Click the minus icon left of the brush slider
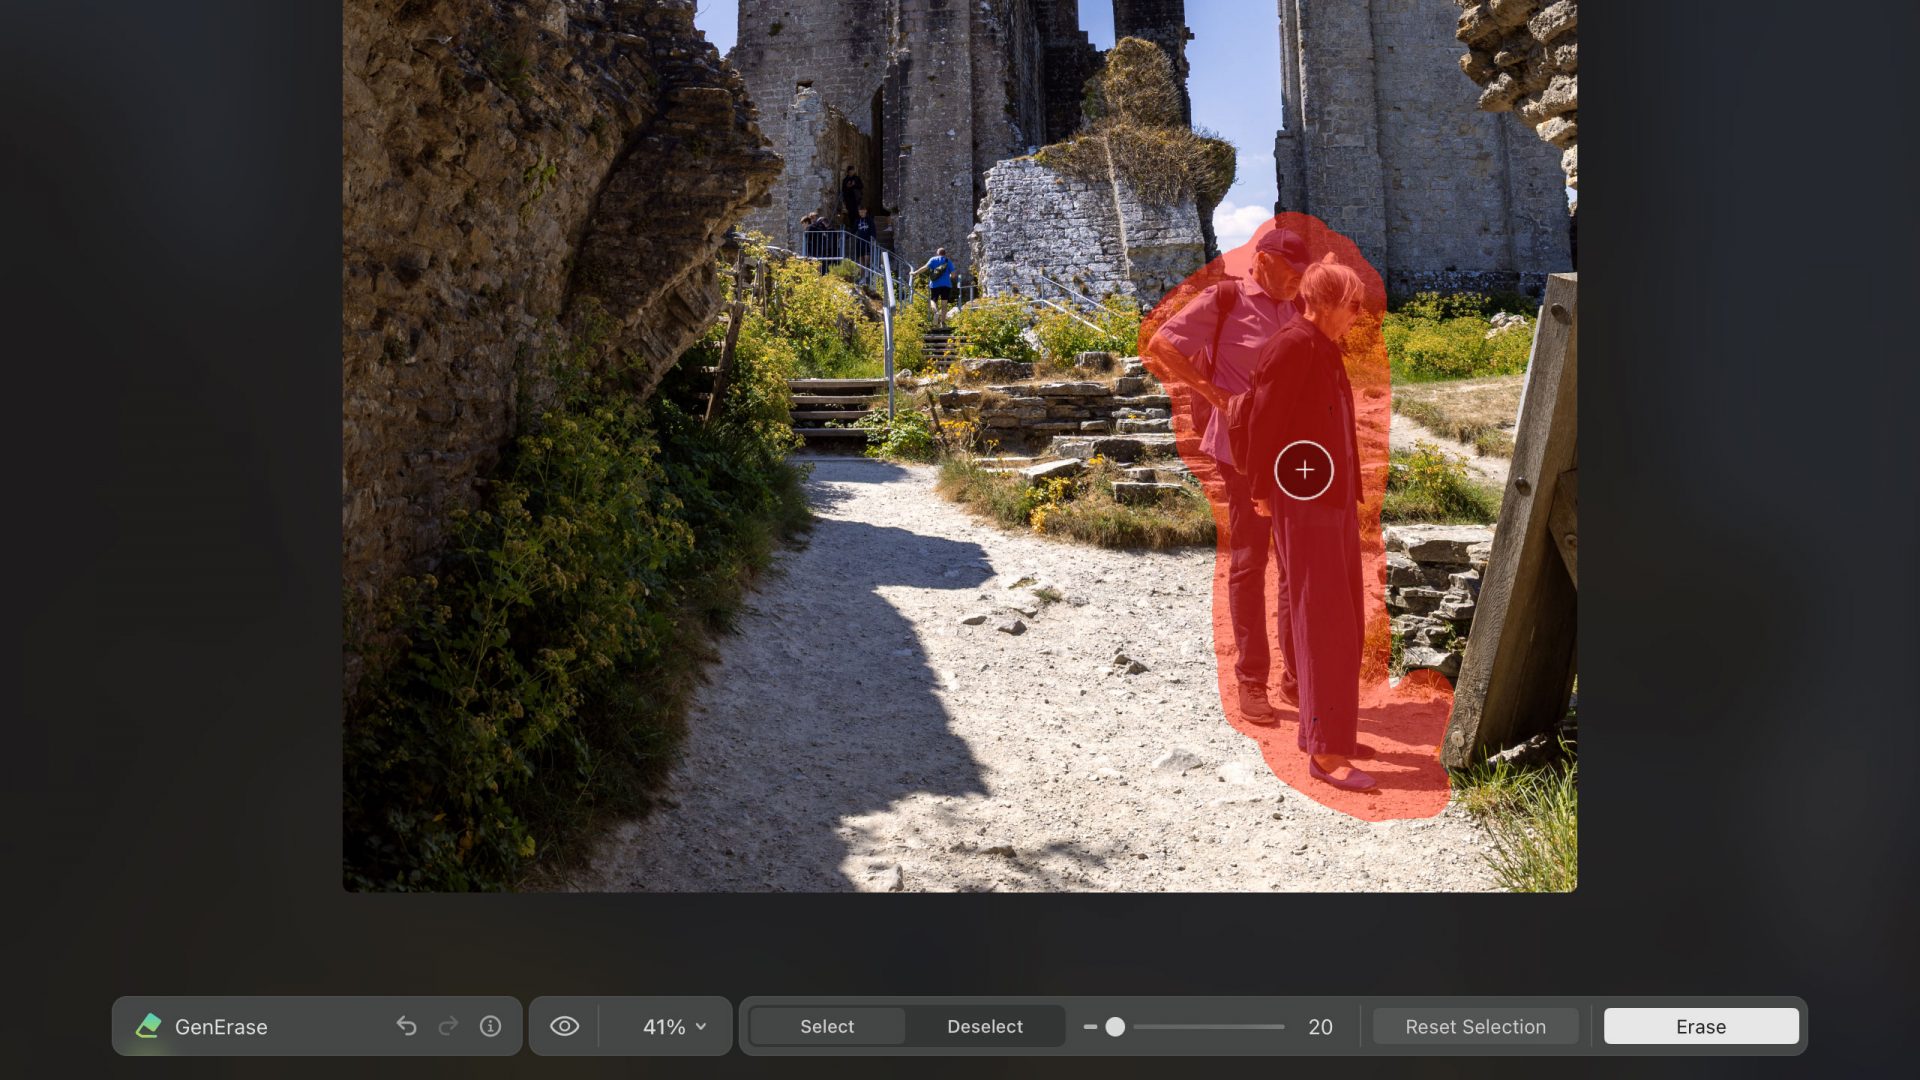The height and width of the screenshot is (1080, 1920). [x=1090, y=1026]
